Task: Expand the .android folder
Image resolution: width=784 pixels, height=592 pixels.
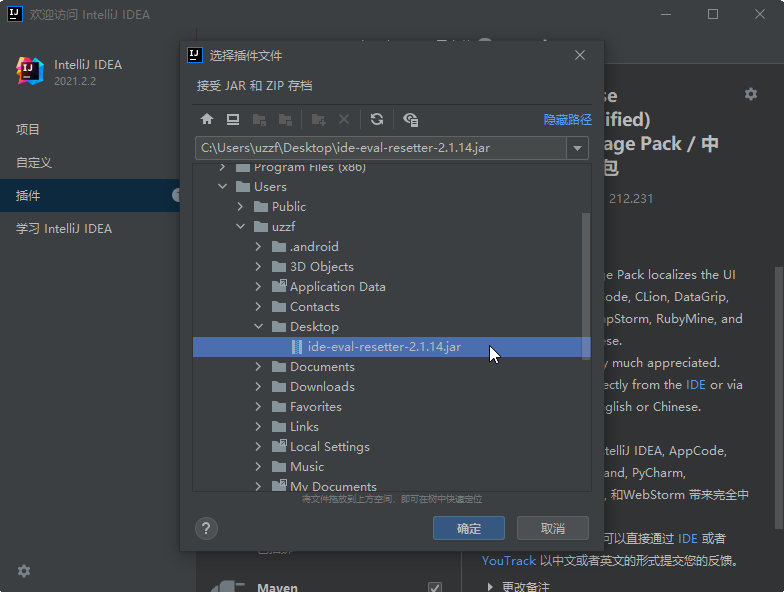Action: (x=258, y=246)
